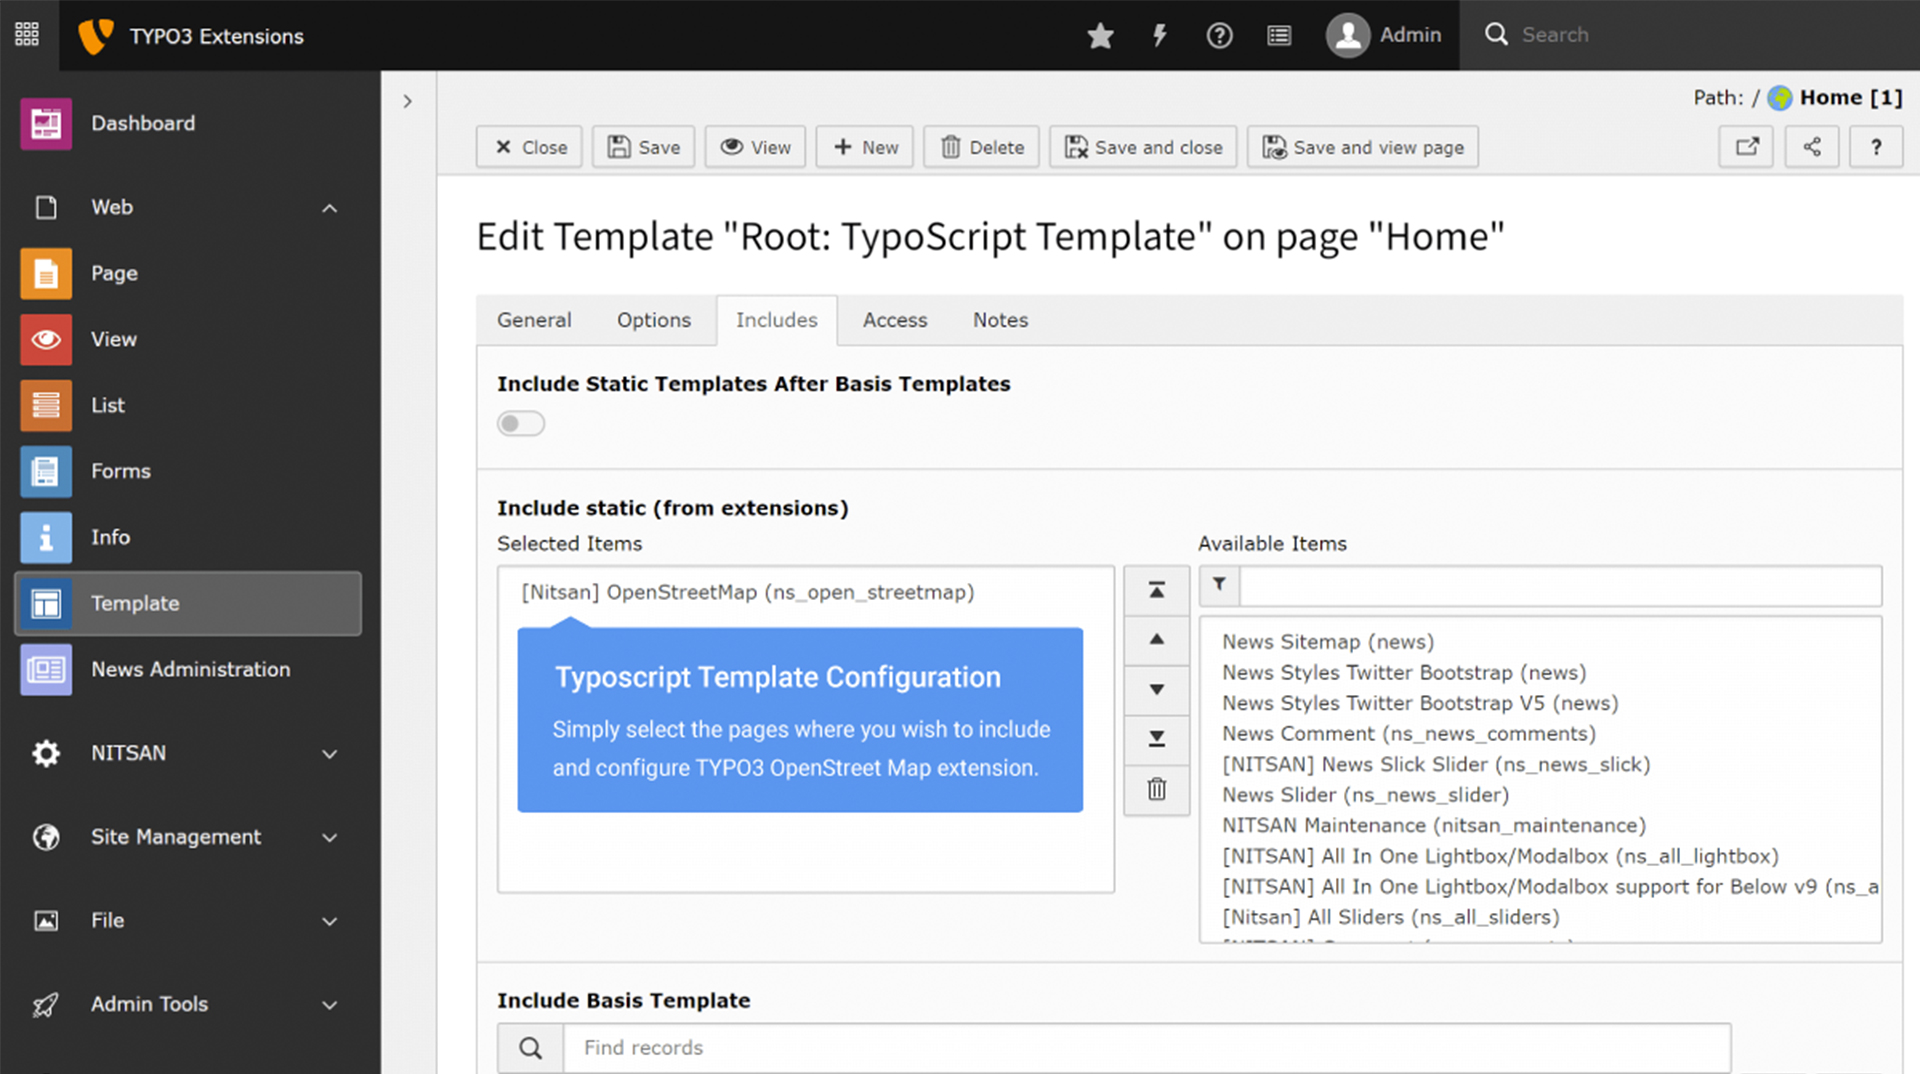Open the clear cache lightning icon

pyautogui.click(x=1160, y=36)
